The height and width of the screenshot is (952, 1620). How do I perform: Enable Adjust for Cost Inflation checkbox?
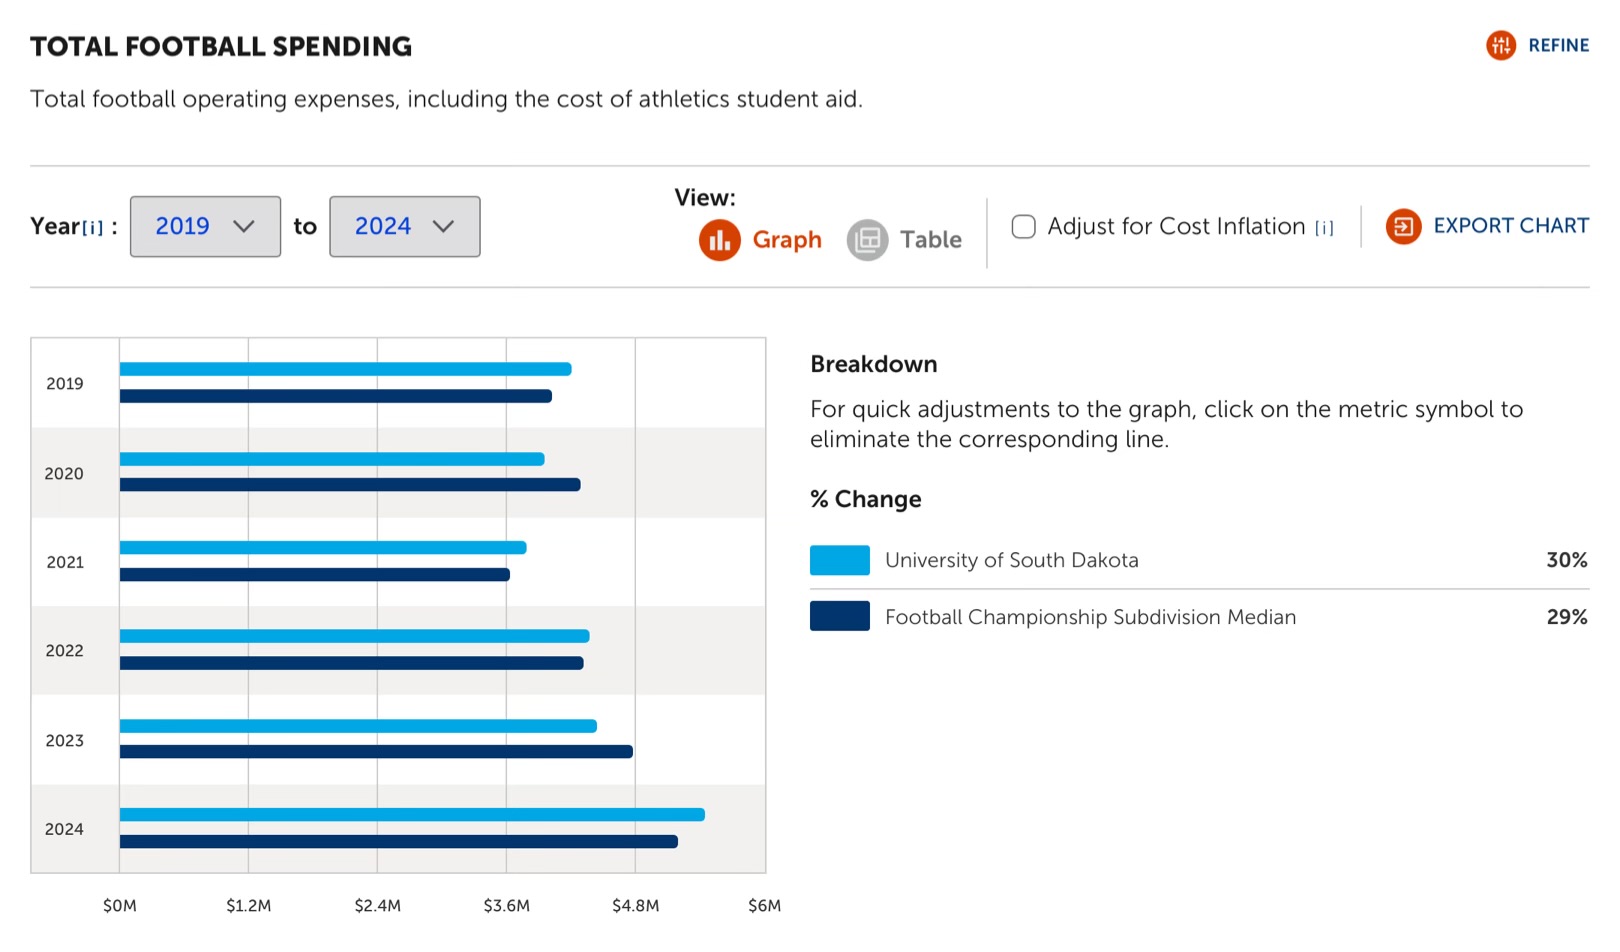click(x=1023, y=227)
